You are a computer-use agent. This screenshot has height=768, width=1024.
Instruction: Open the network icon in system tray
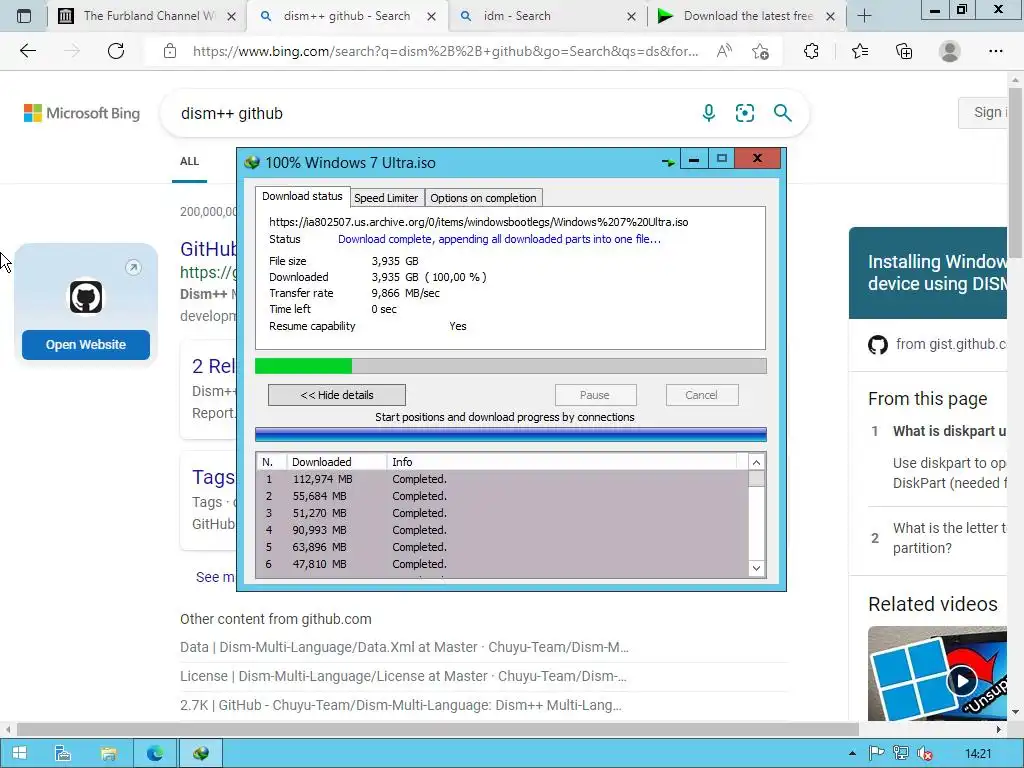tap(901, 753)
